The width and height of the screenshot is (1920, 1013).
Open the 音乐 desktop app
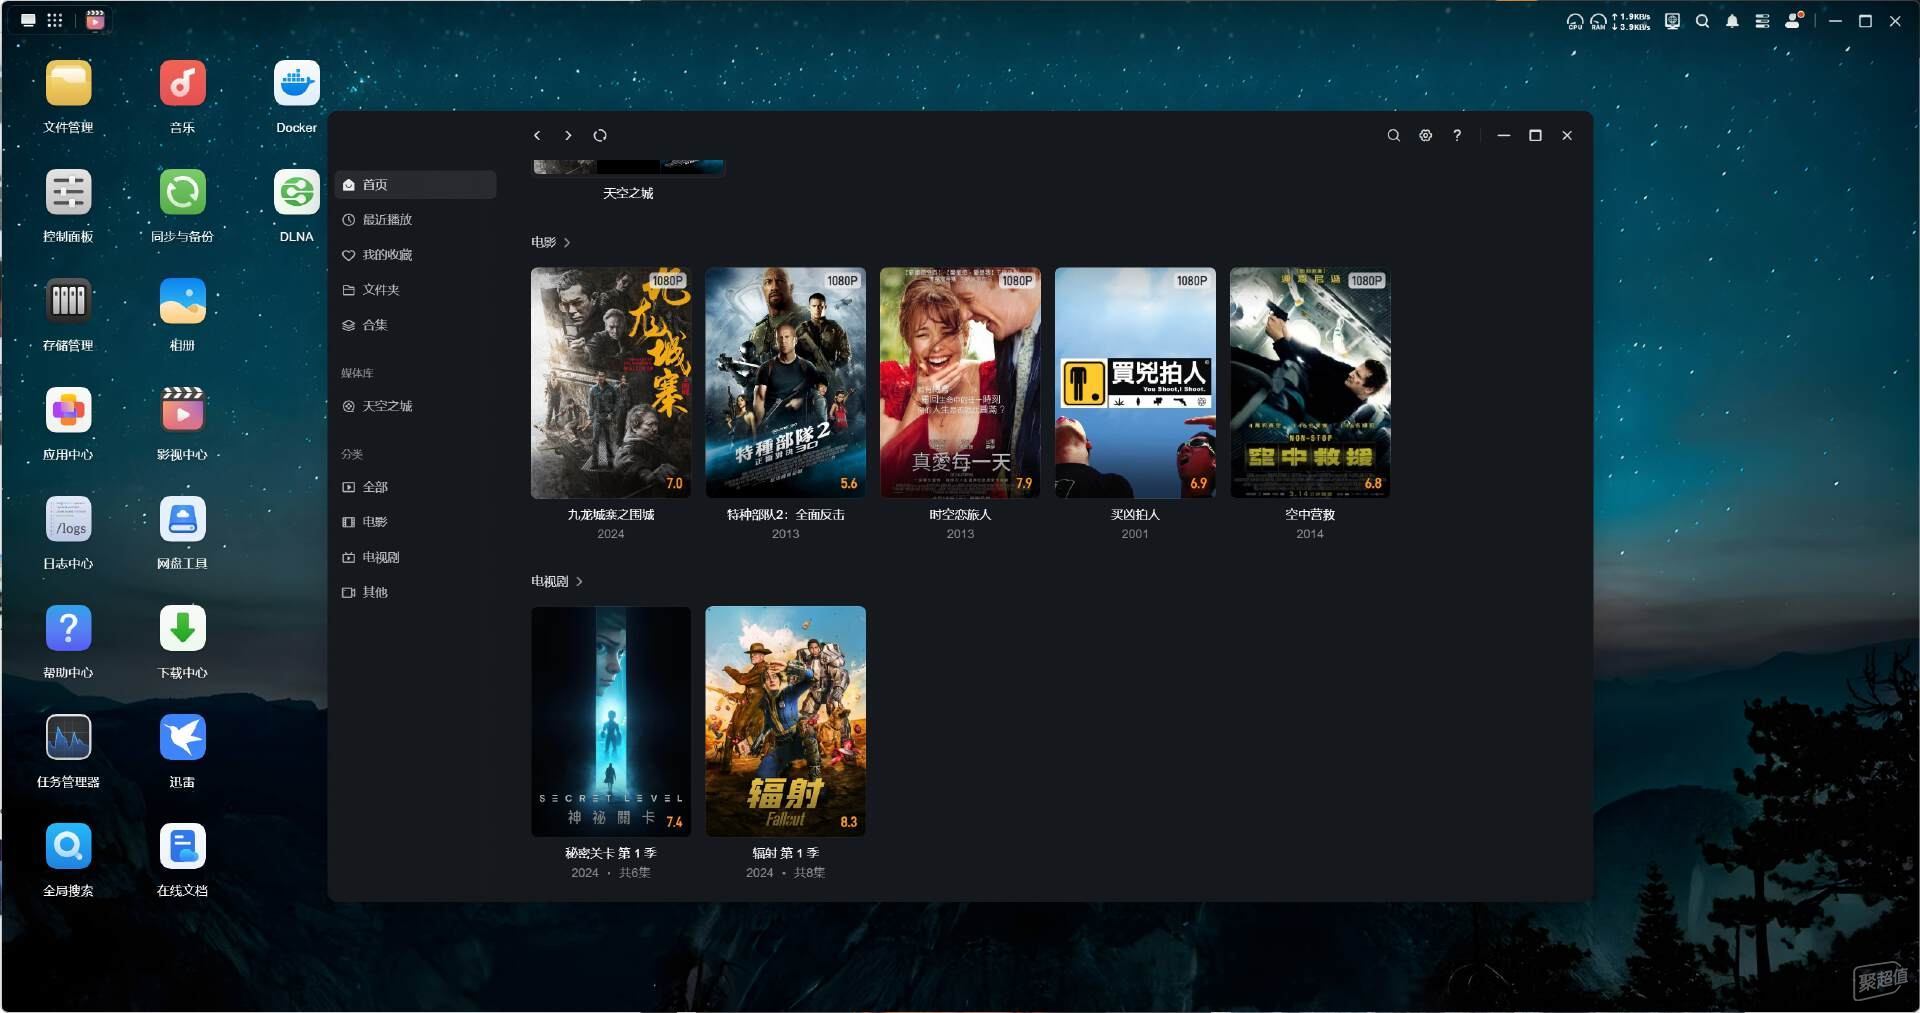[182, 84]
